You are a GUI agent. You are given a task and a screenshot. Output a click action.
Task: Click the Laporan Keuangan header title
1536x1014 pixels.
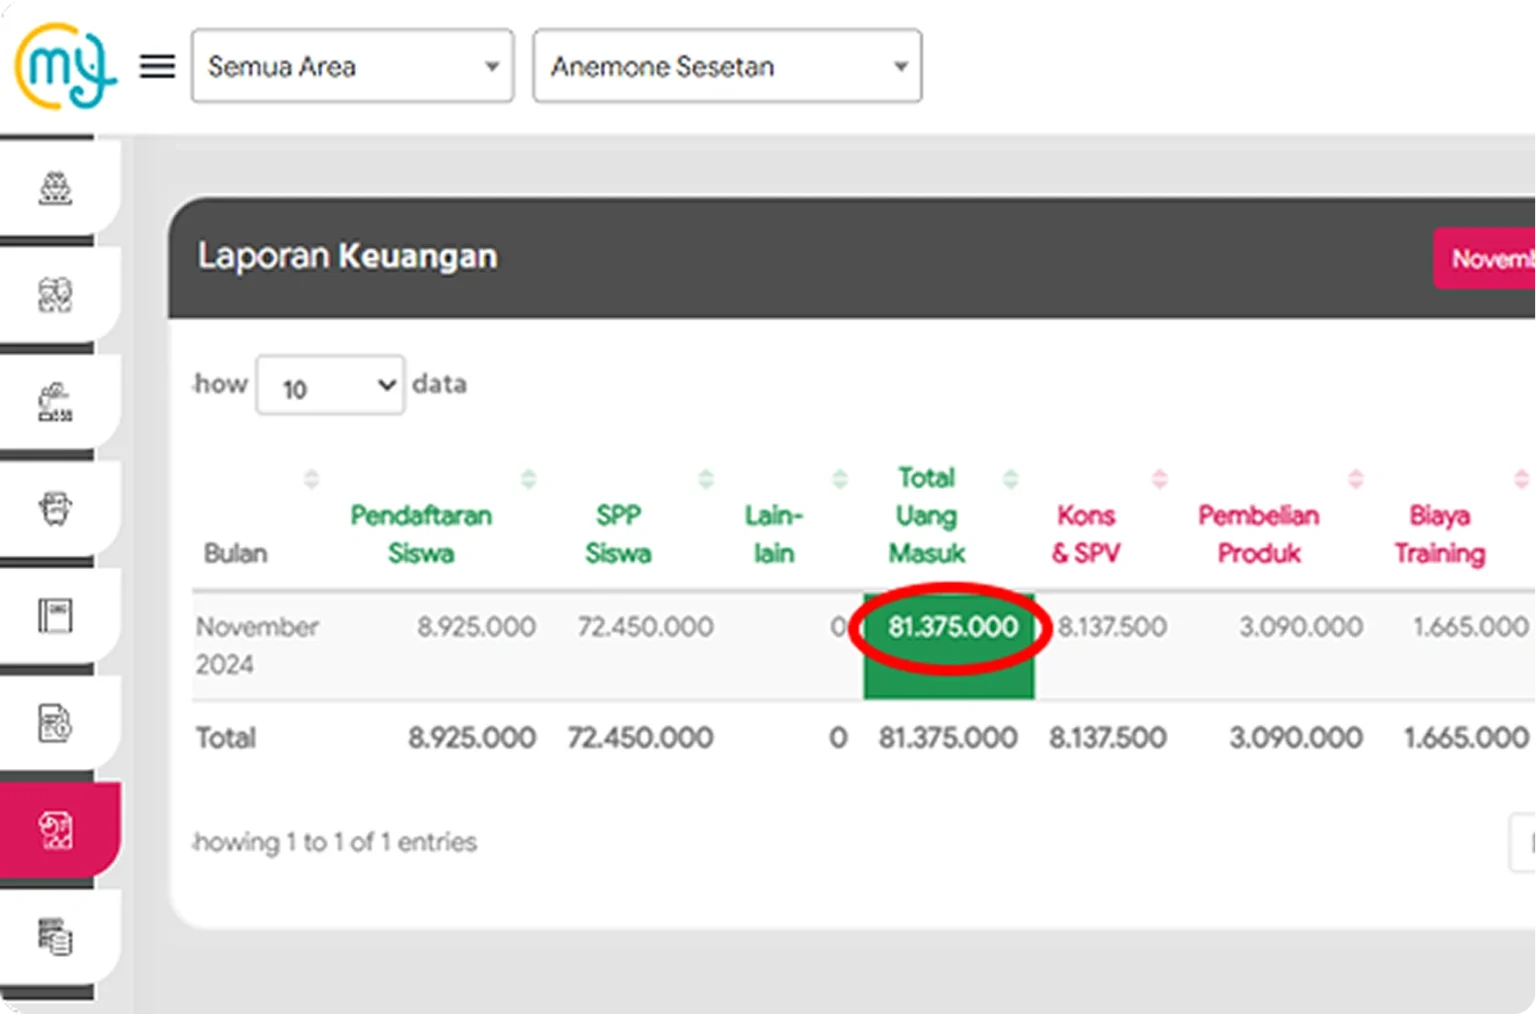(346, 256)
